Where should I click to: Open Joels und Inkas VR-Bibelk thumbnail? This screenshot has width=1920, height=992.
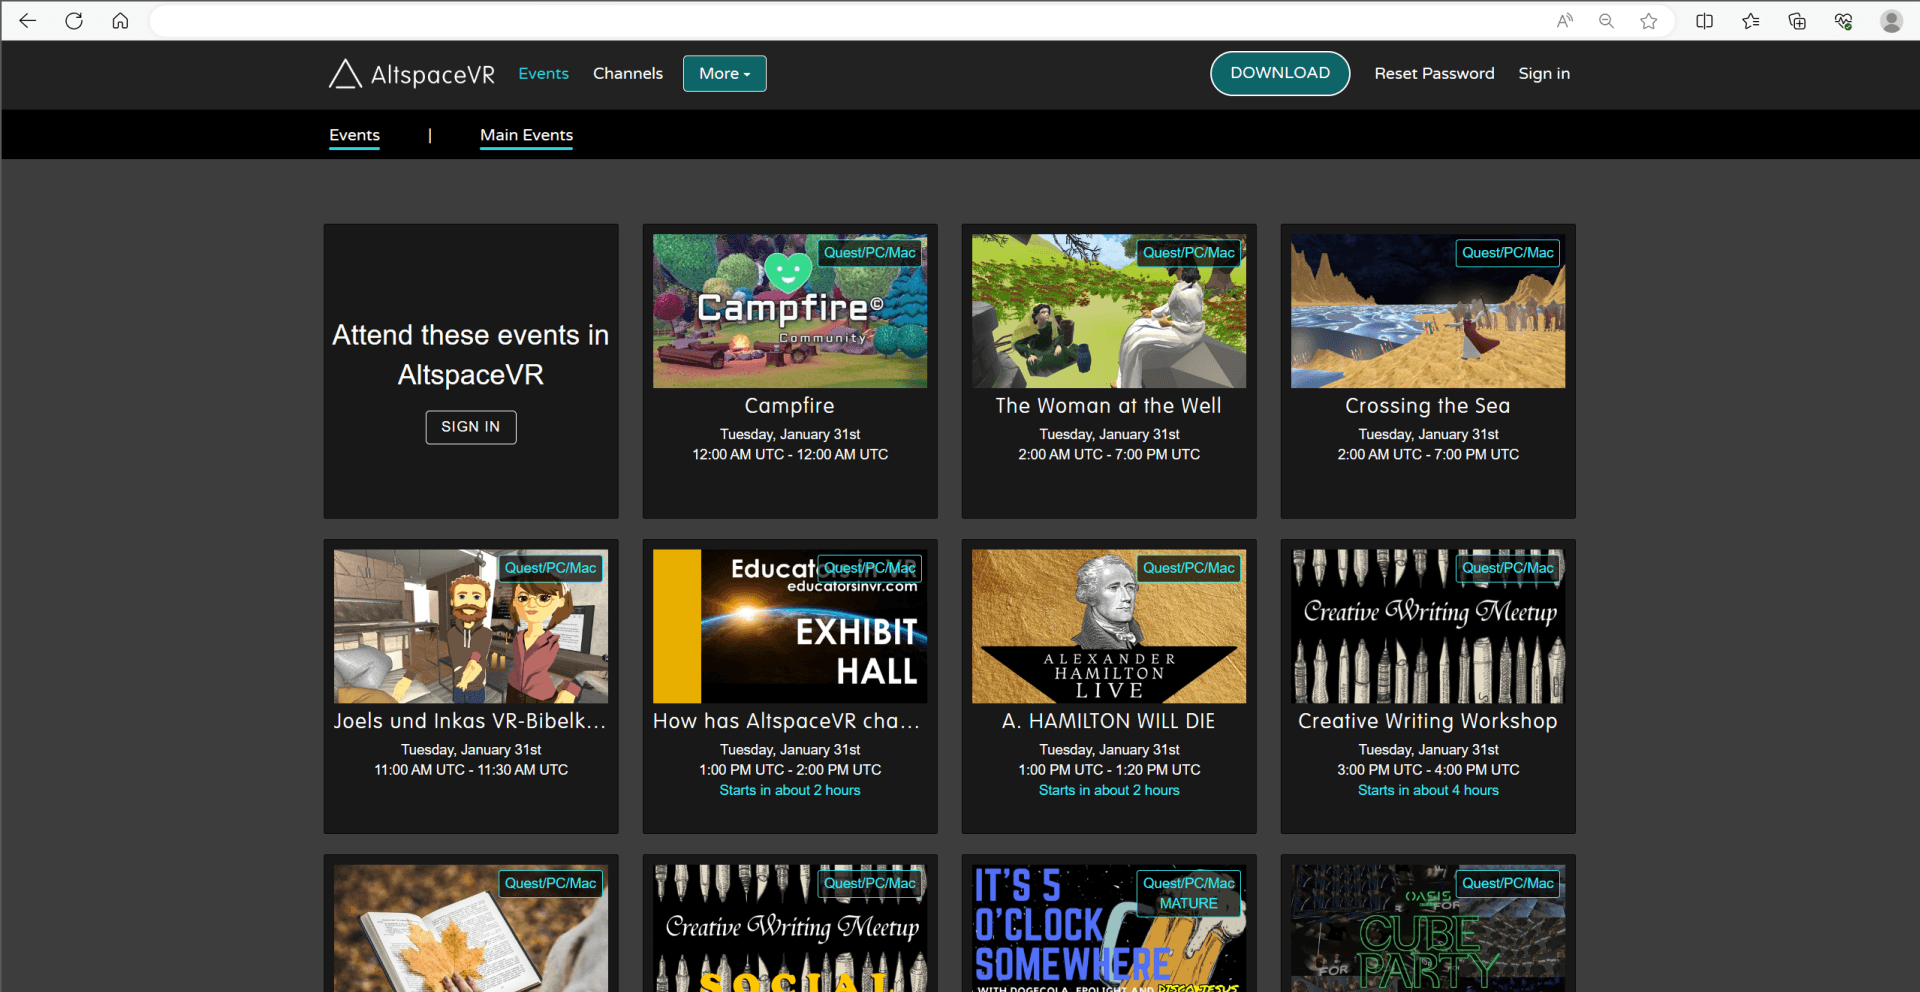click(471, 626)
